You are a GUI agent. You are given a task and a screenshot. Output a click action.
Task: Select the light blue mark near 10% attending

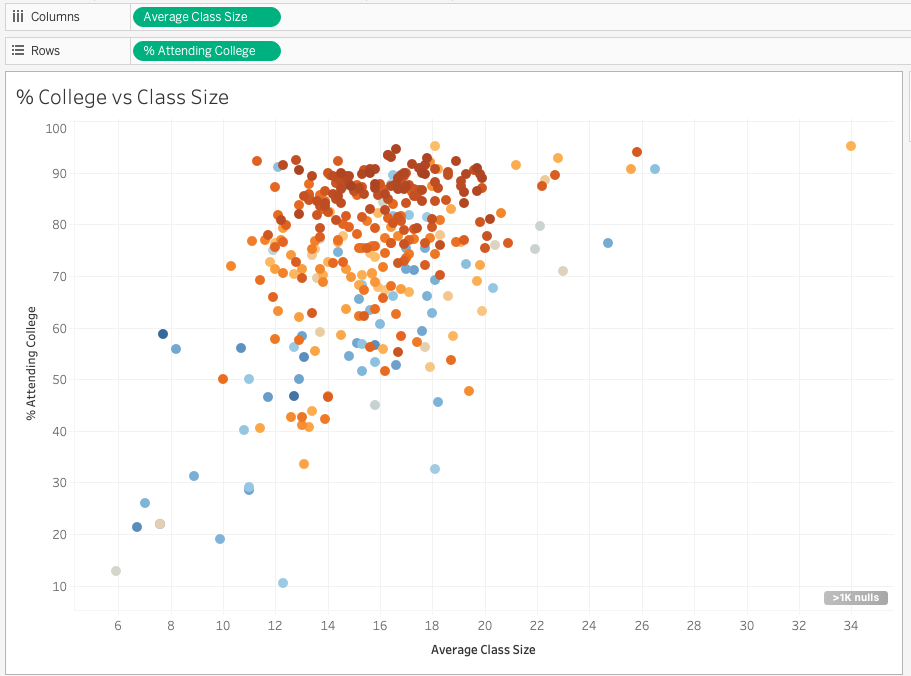click(283, 583)
